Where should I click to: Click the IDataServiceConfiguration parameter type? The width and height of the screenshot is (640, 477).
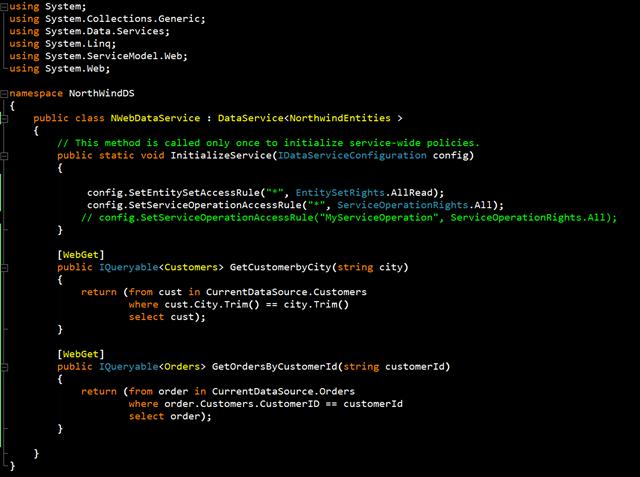[x=352, y=155]
